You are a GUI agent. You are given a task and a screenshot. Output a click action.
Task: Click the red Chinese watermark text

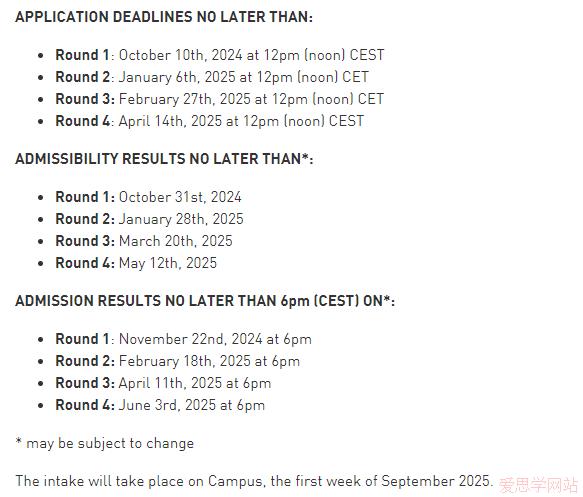click(538, 485)
